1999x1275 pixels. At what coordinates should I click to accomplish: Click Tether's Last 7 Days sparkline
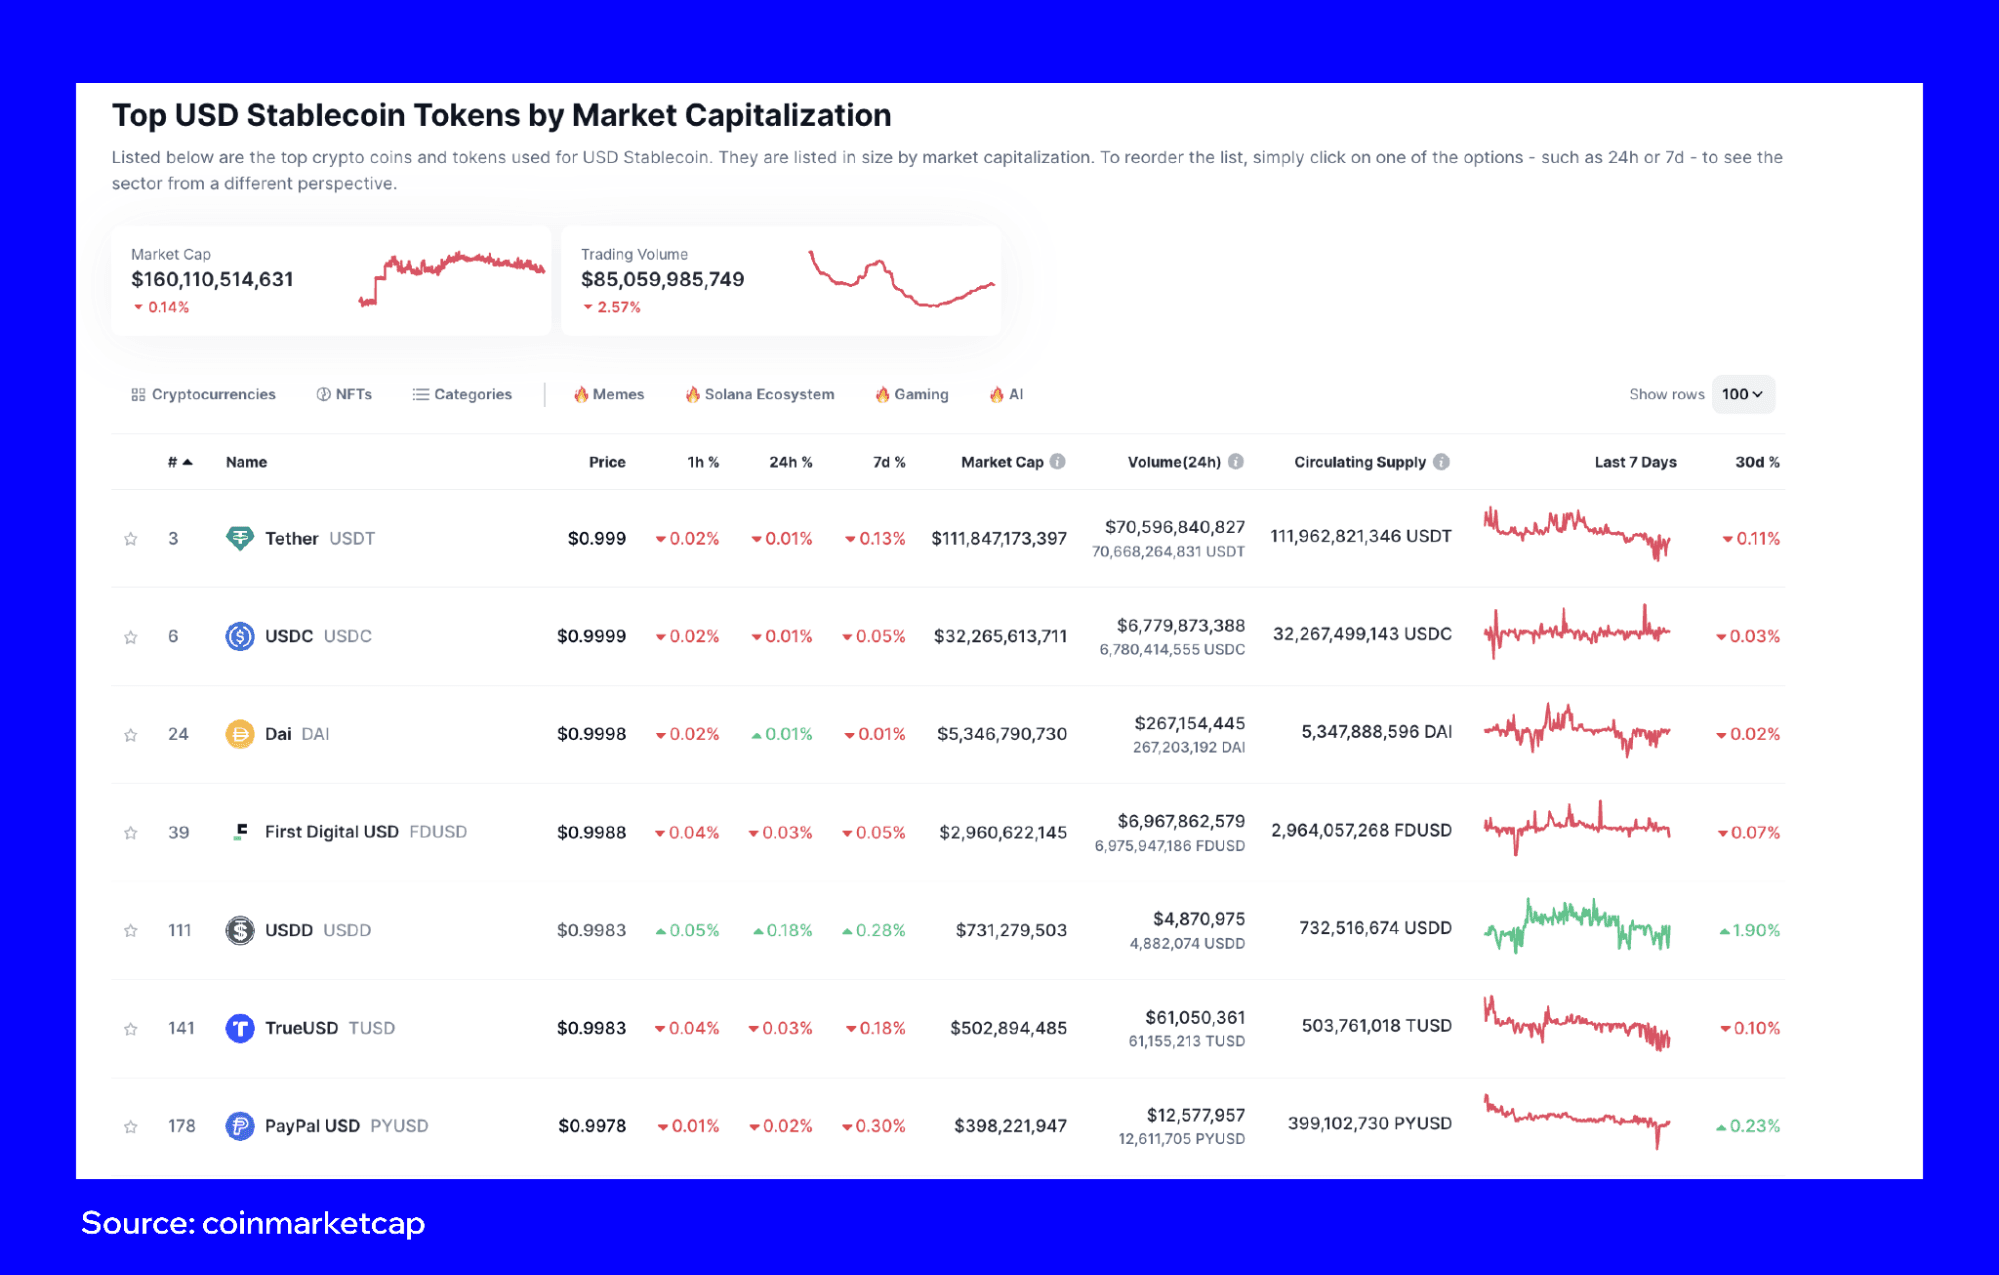(x=1577, y=534)
